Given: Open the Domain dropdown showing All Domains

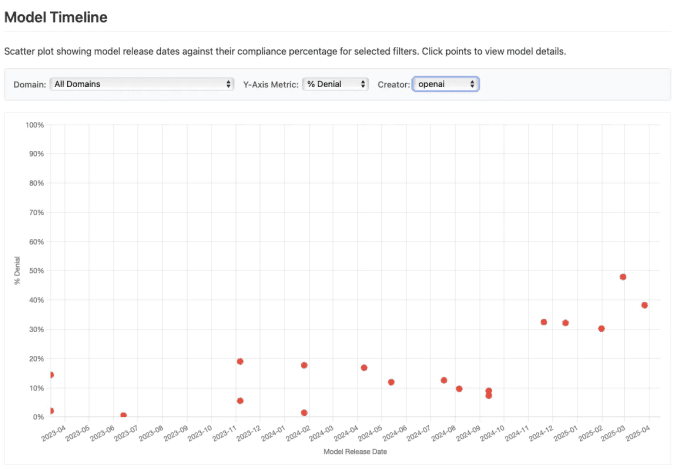Looking at the screenshot, I should tap(142, 84).
